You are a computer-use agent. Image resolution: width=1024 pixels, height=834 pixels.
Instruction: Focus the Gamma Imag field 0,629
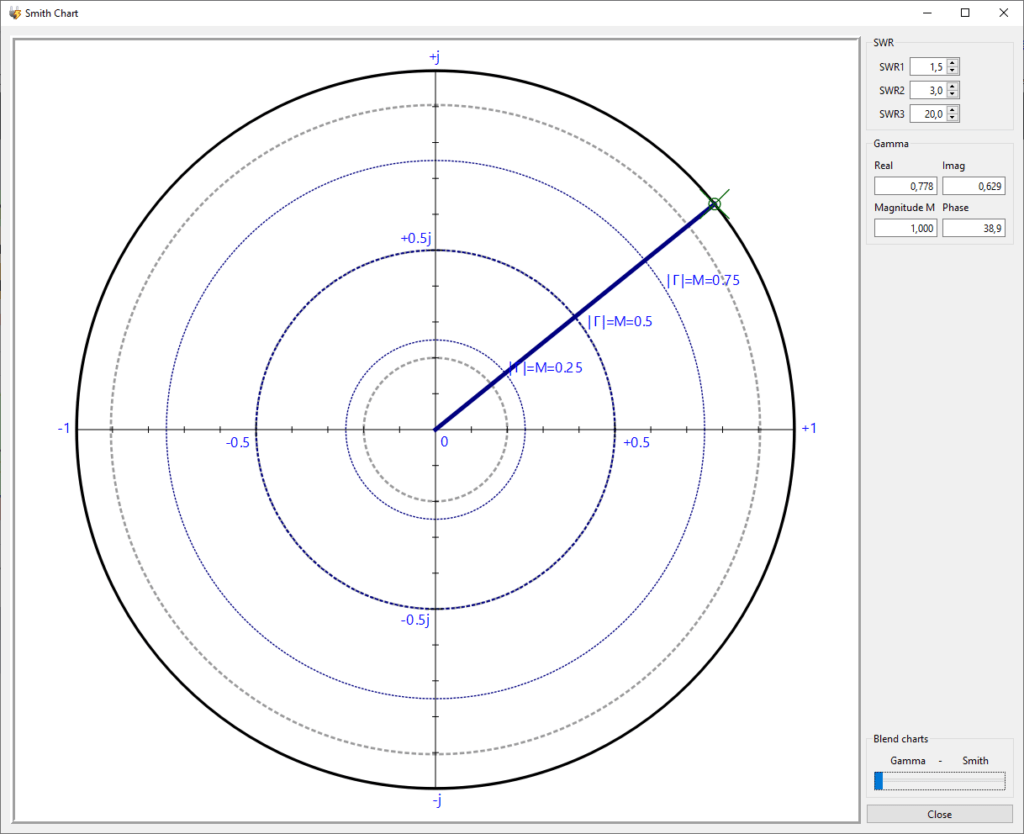coord(973,186)
